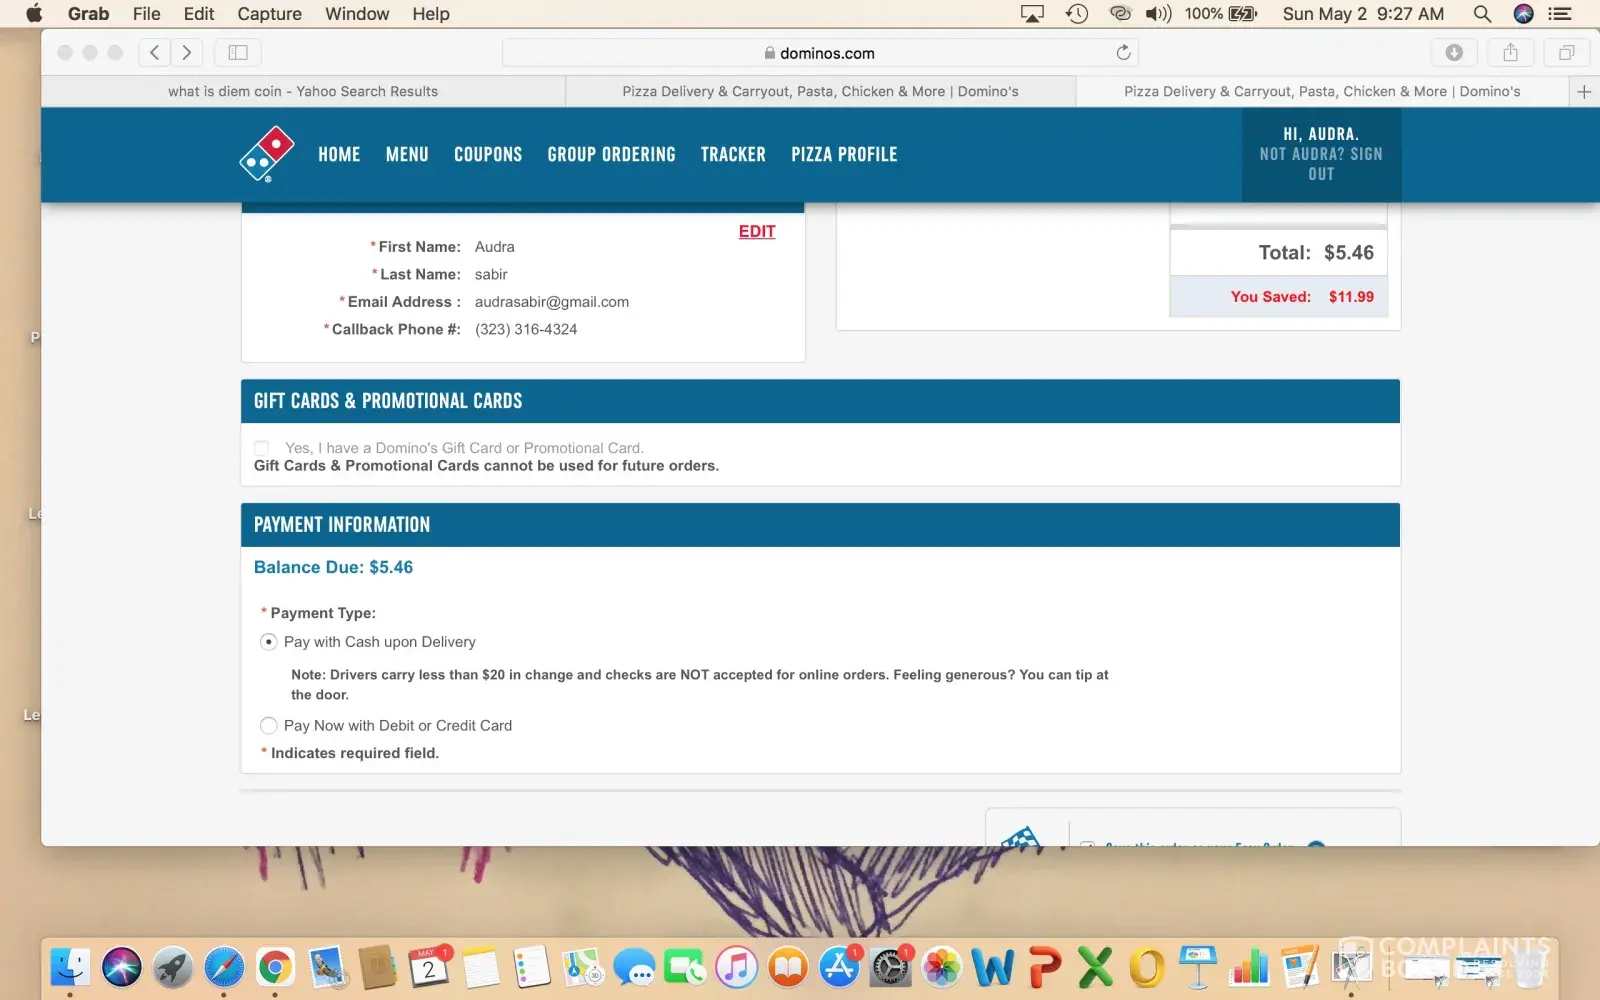Screen dimensions: 1600x1000
Task: Open the TRACKER page
Action: [732, 155]
